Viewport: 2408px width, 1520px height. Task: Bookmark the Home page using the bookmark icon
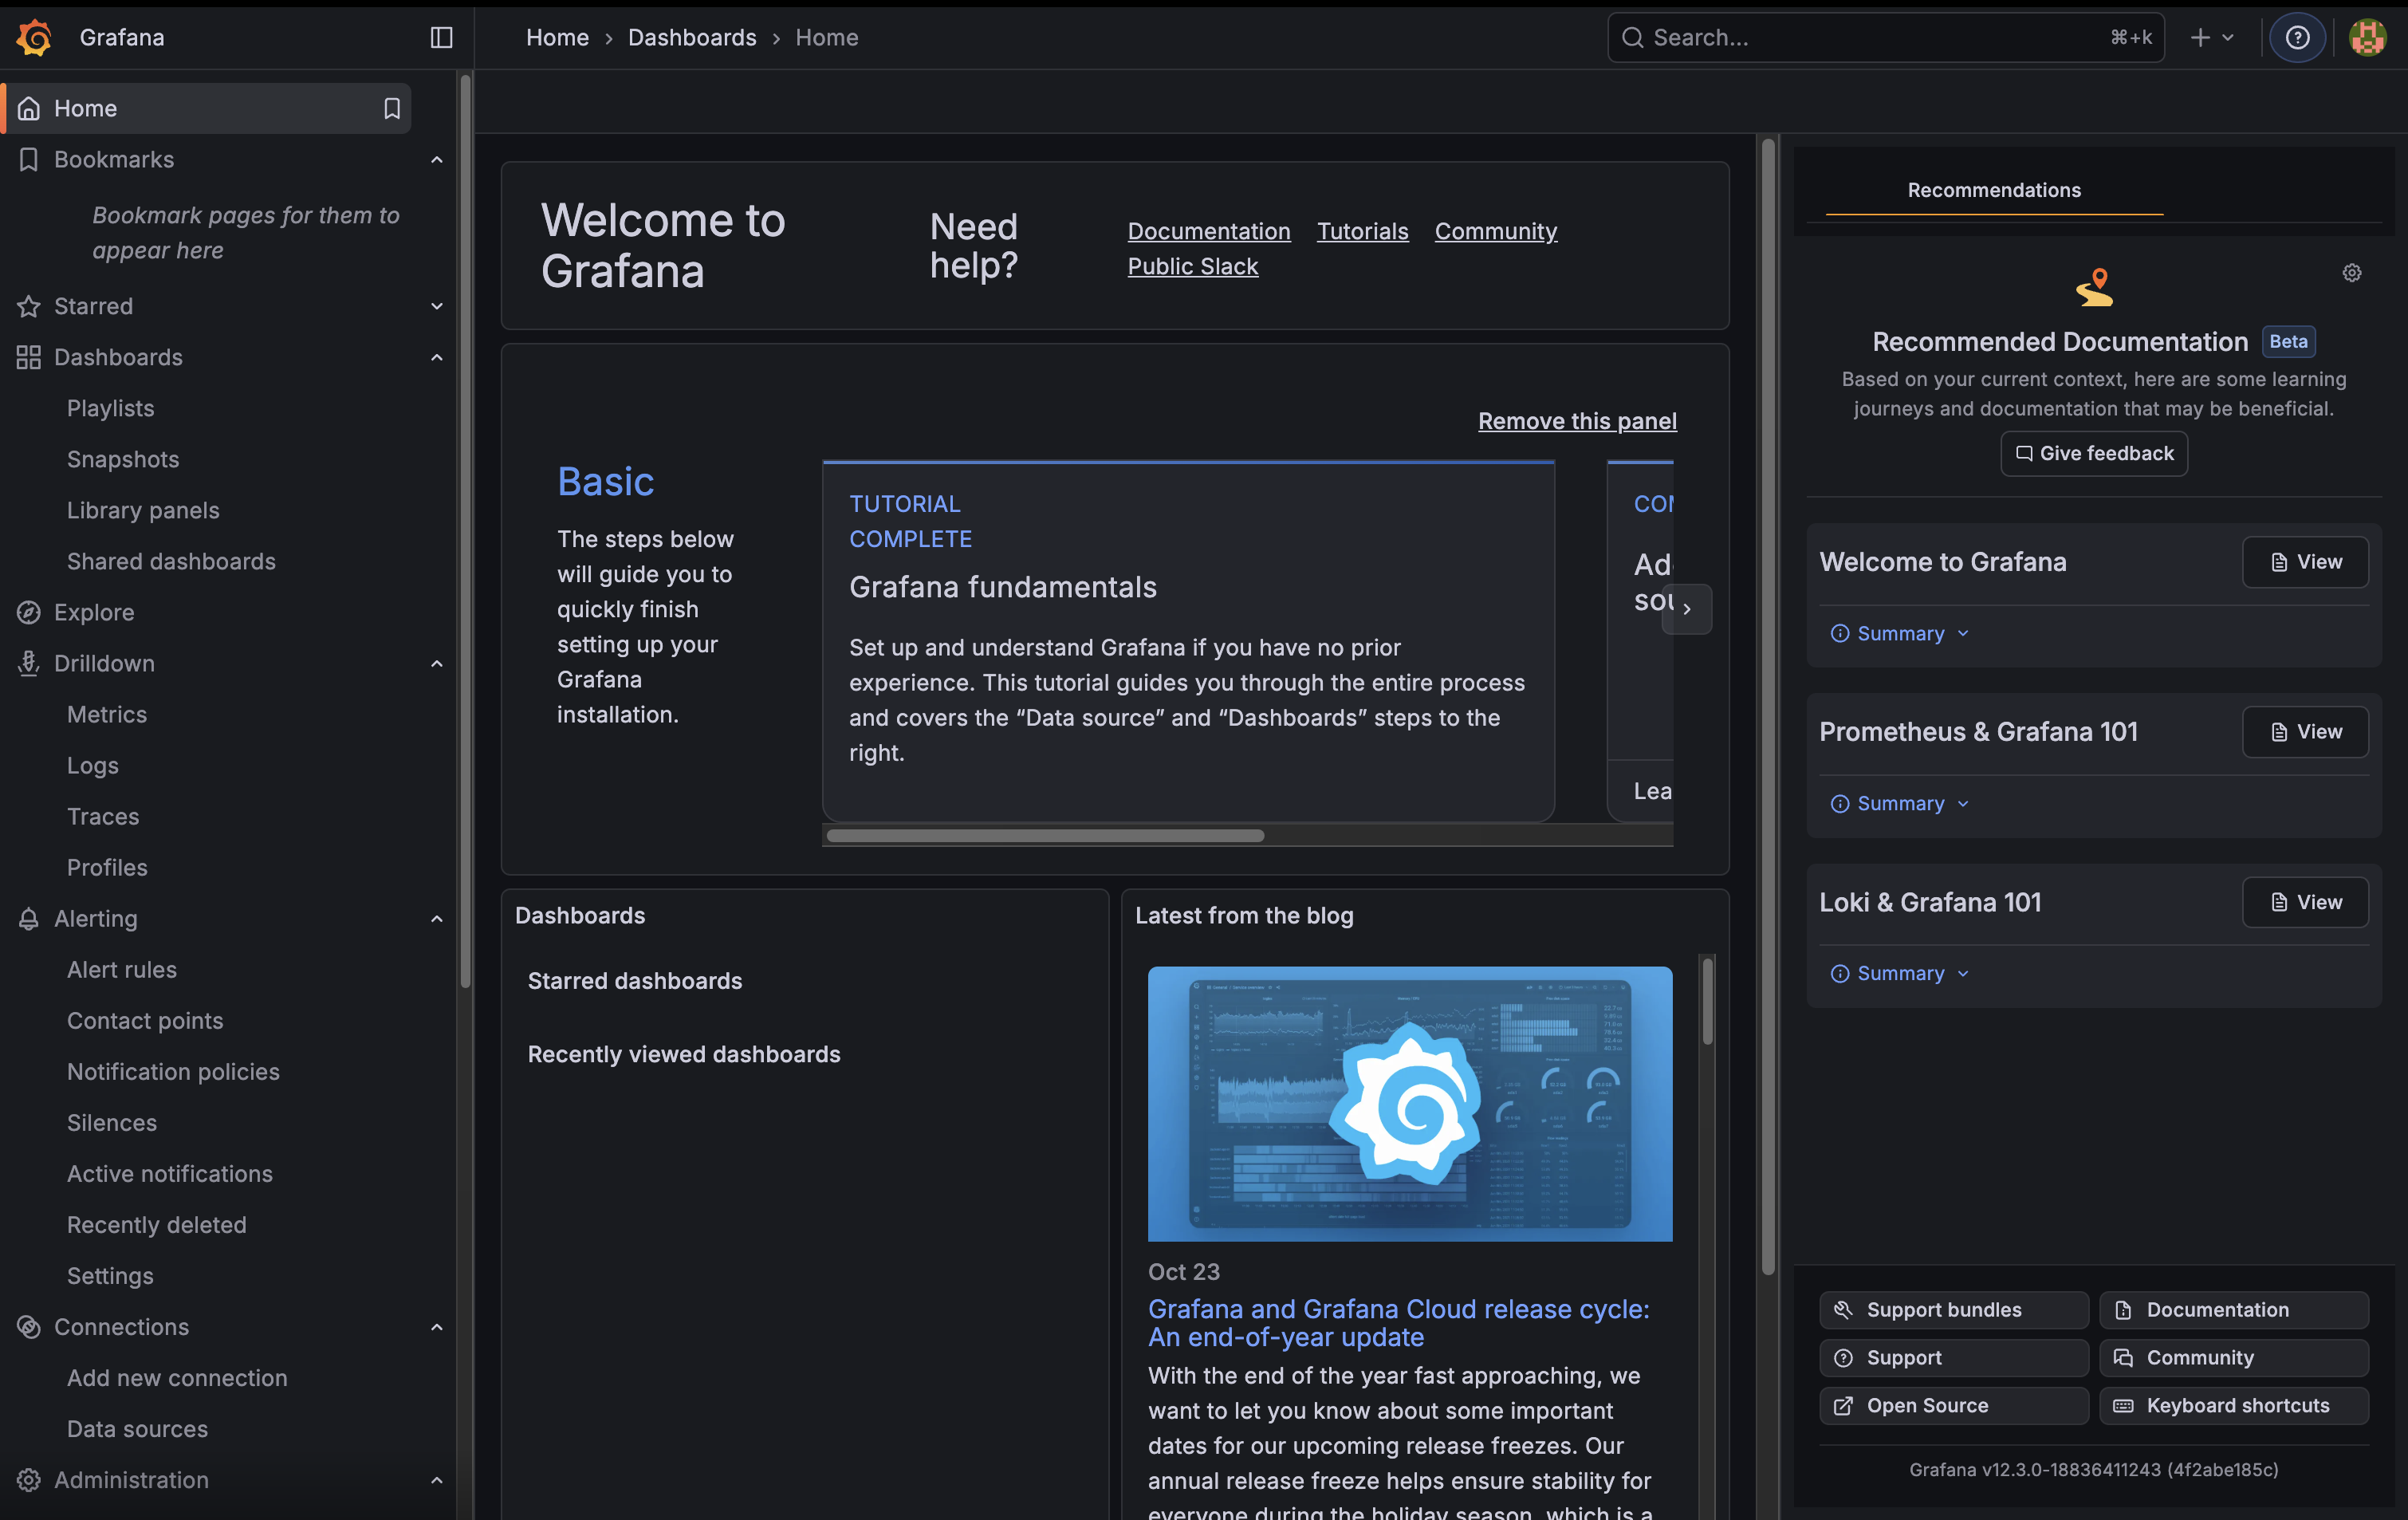(391, 108)
